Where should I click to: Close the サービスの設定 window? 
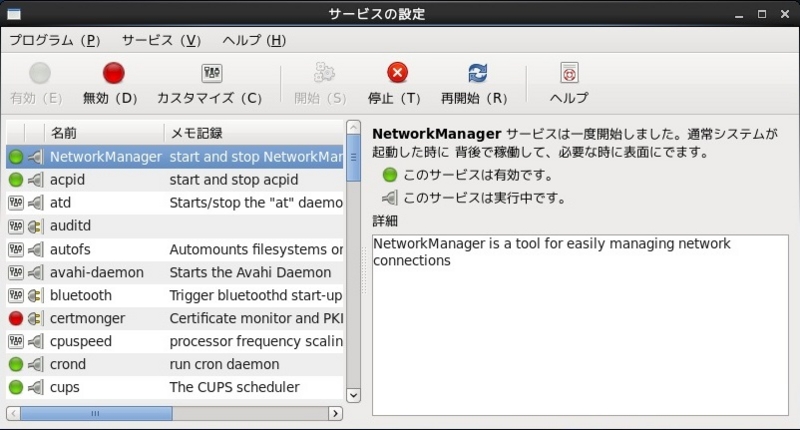pyautogui.click(x=785, y=14)
